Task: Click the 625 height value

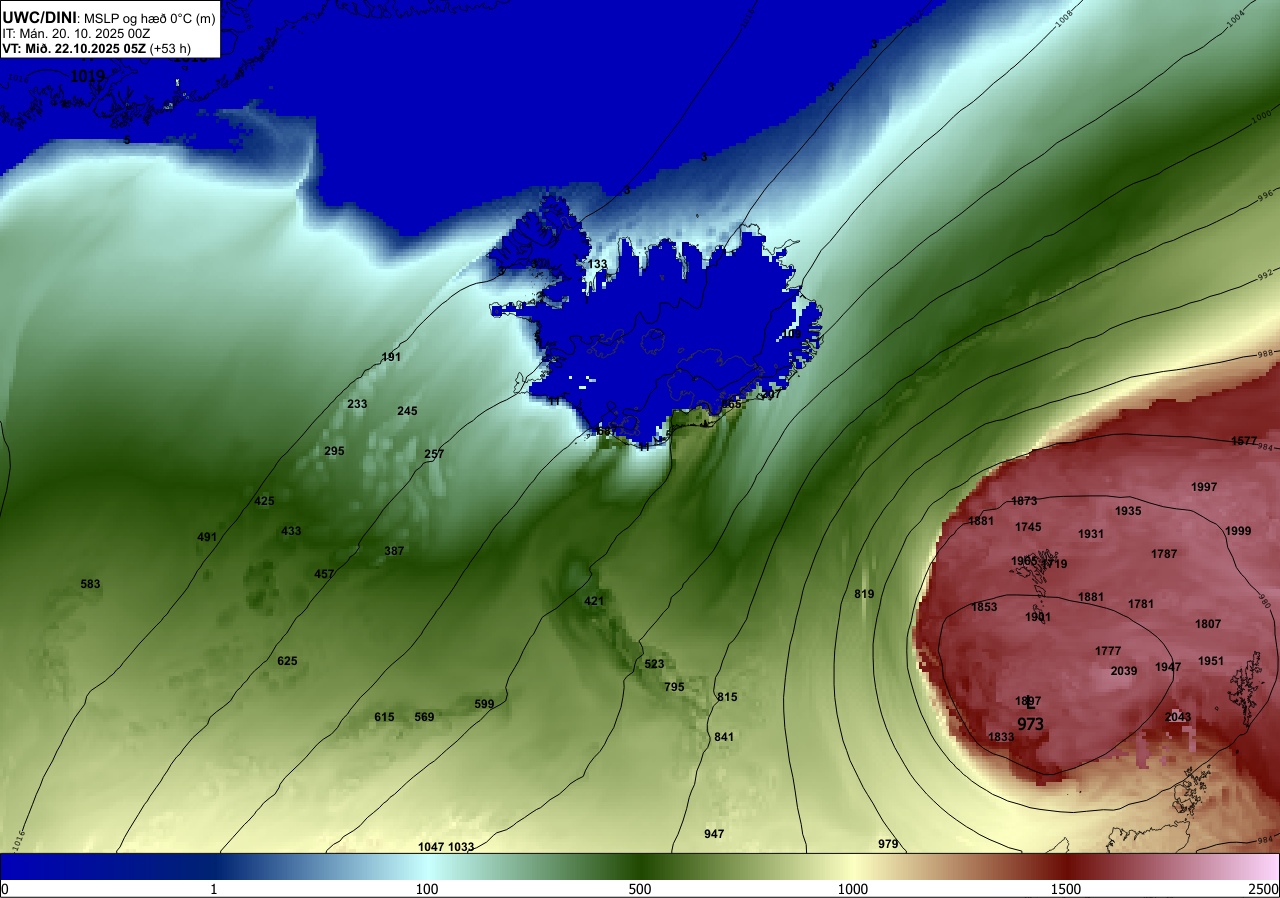Action: coord(287,661)
